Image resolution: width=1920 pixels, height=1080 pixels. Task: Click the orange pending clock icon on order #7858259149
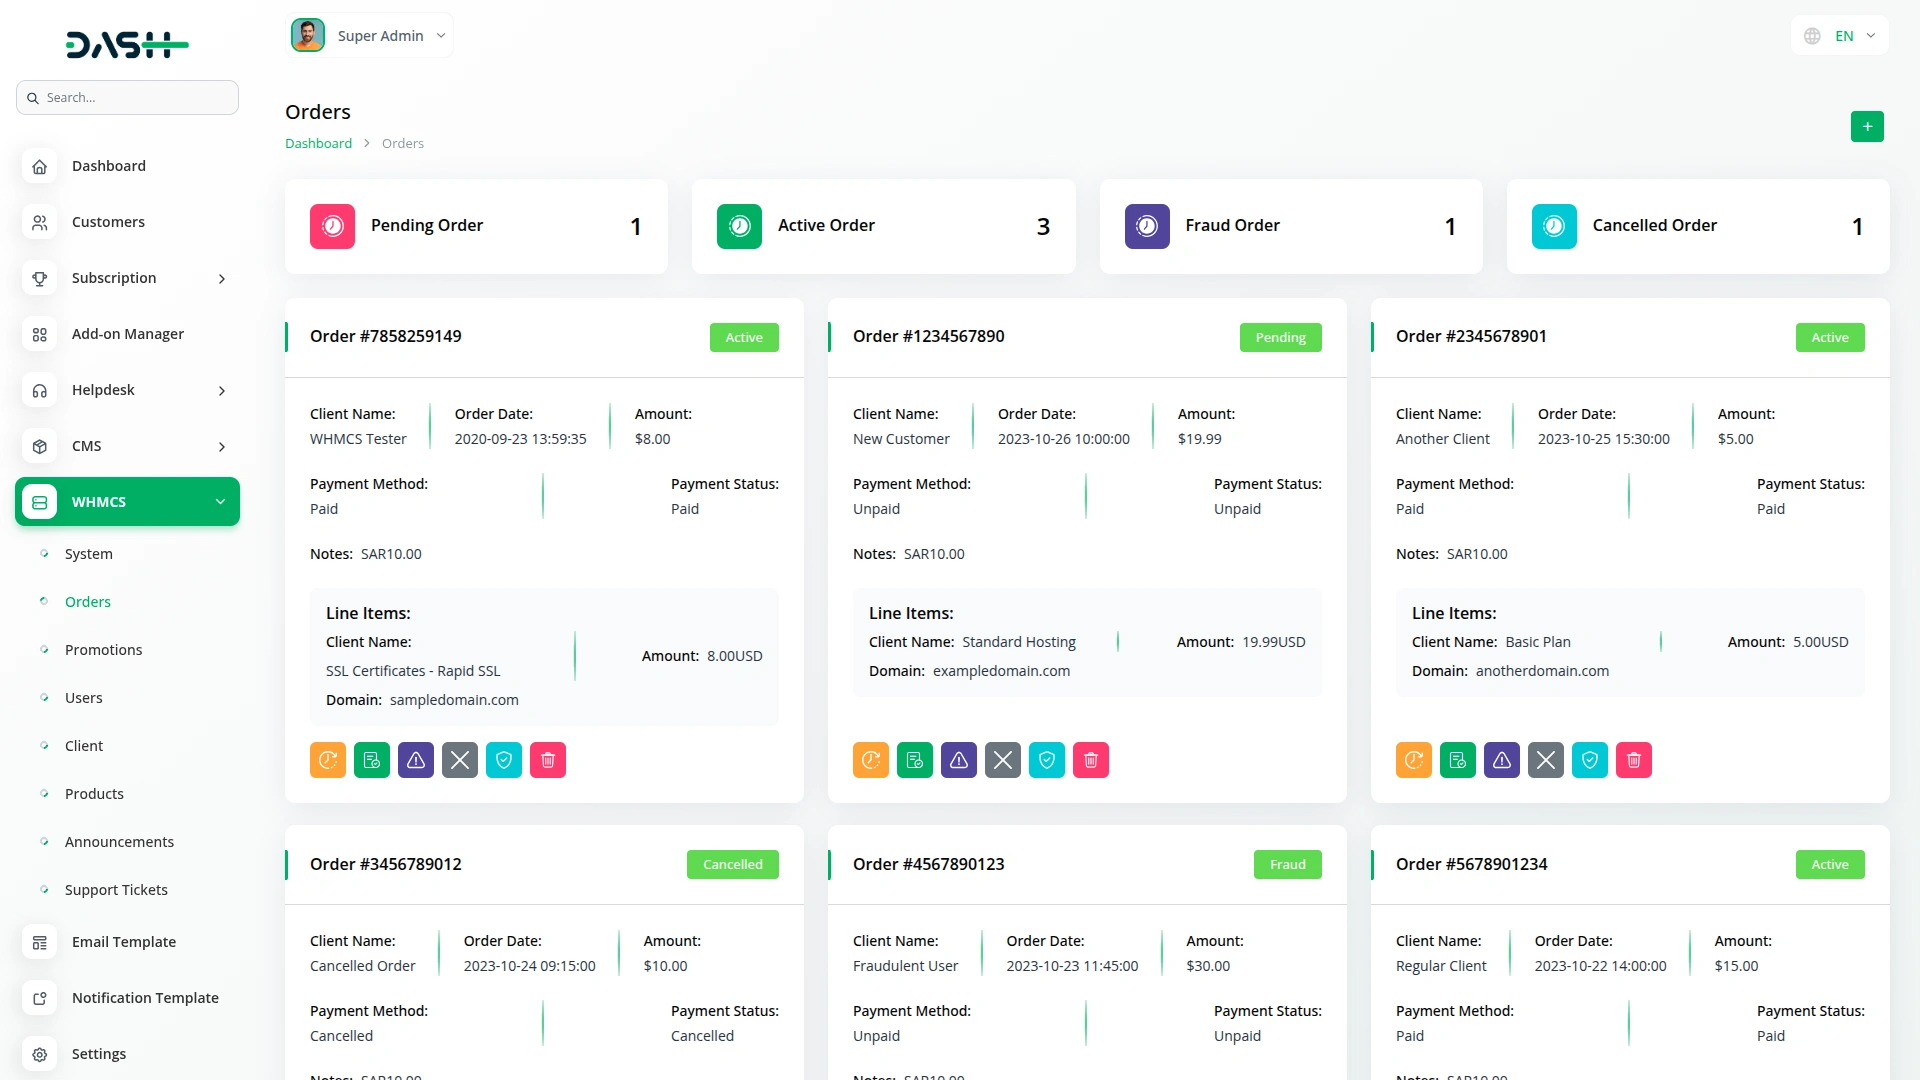coord(328,760)
